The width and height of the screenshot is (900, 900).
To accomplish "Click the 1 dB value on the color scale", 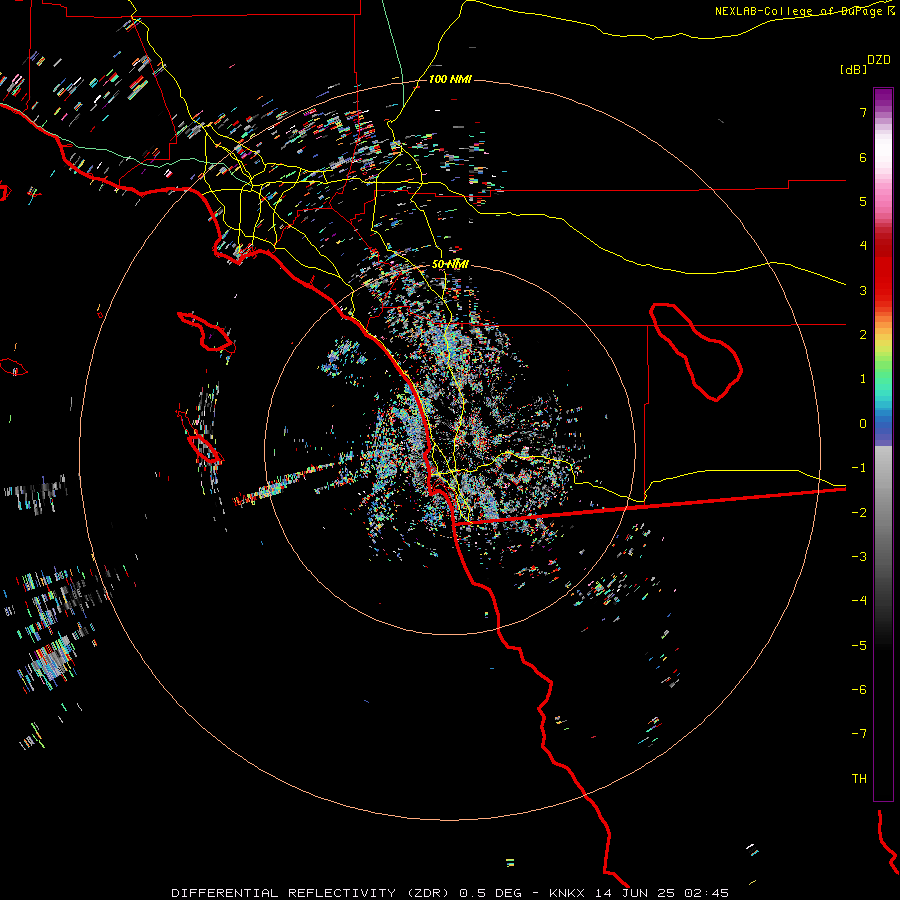I will point(863,379).
